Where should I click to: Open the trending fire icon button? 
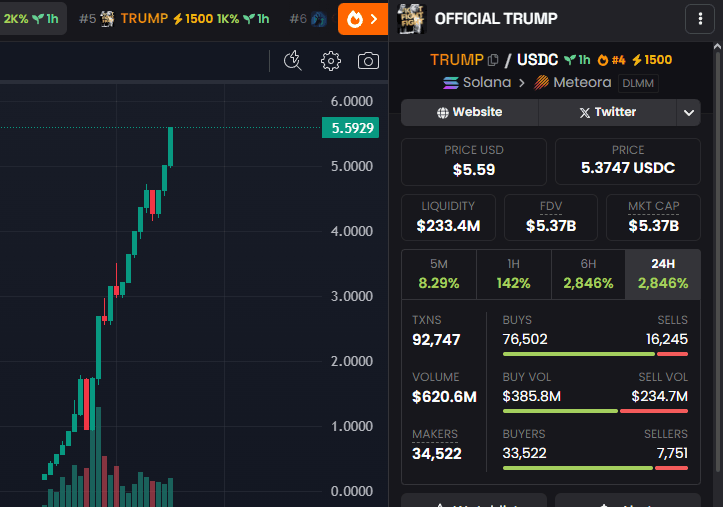(x=363, y=19)
